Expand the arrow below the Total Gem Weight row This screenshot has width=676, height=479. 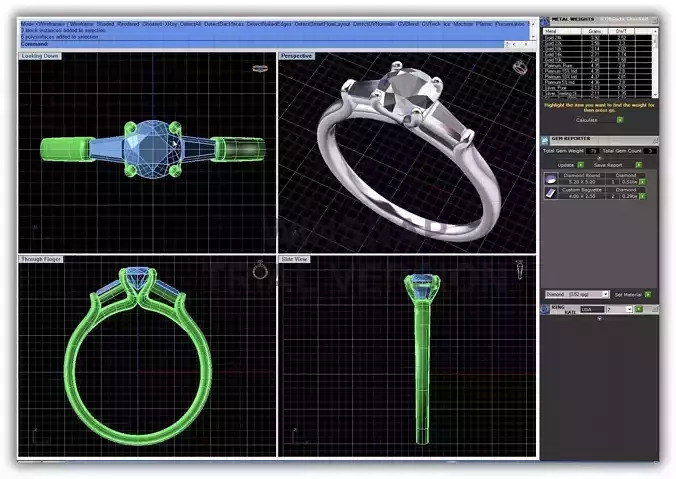click(599, 158)
